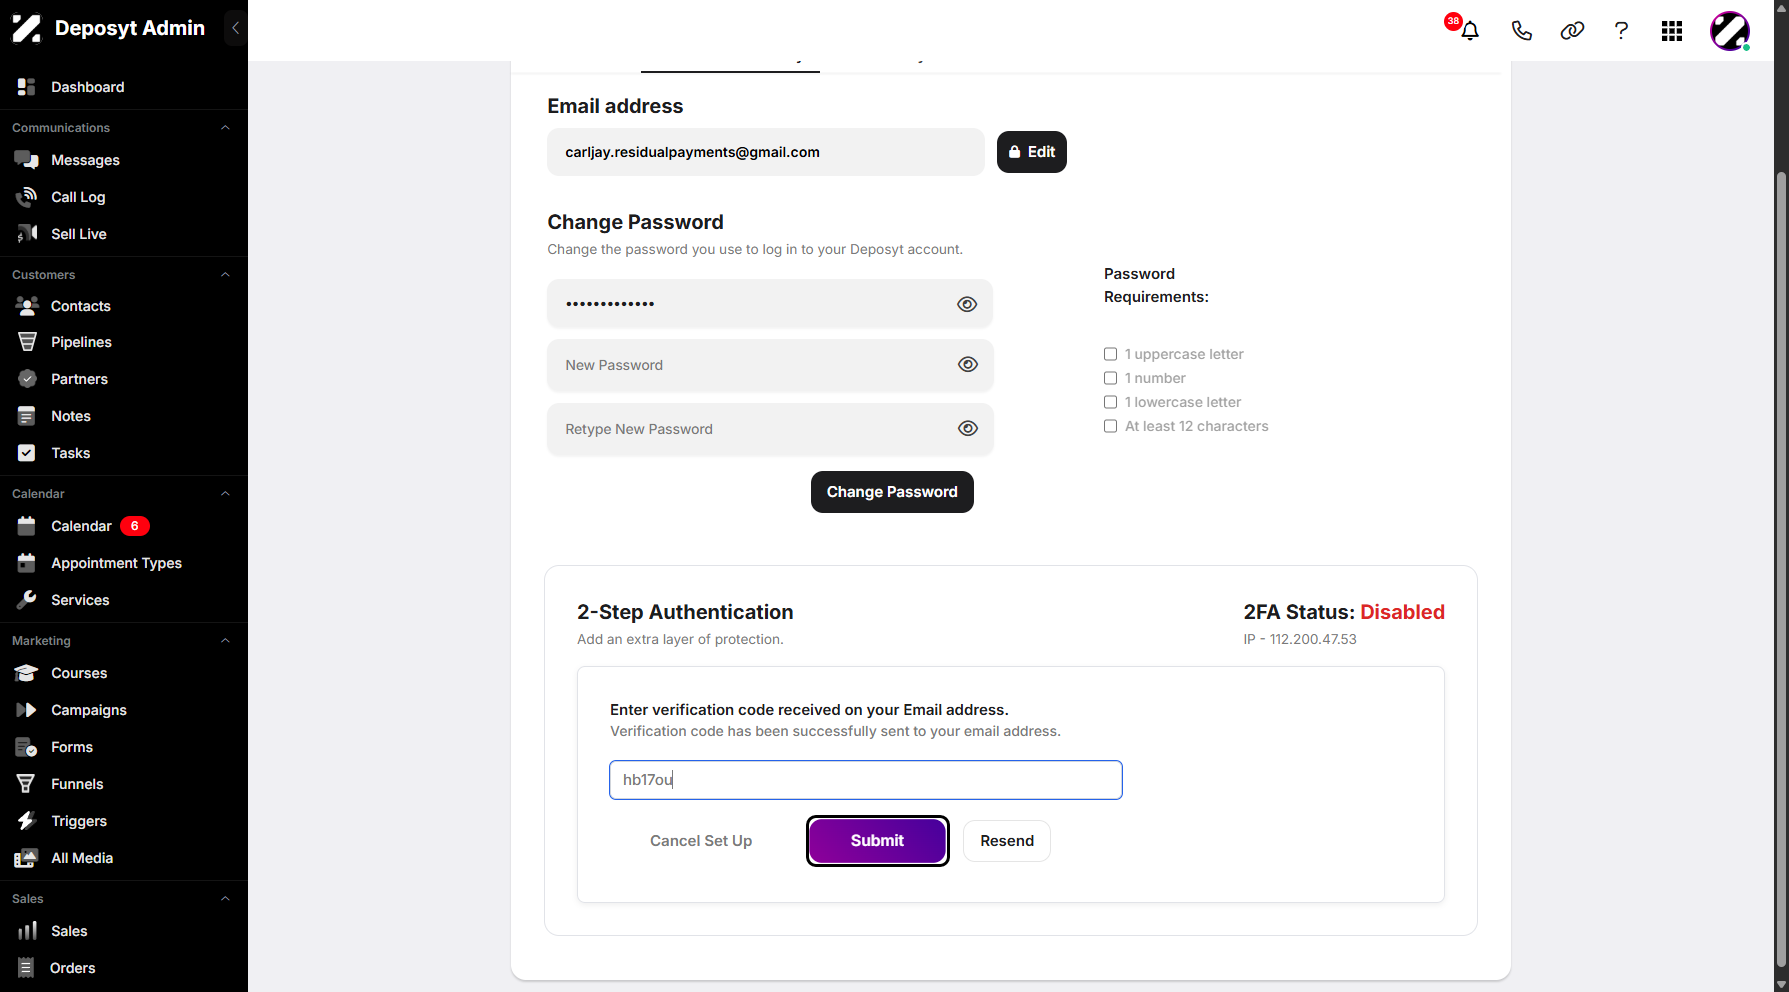Click the Funnels icon in sidebar
This screenshot has width=1789, height=992.
pyautogui.click(x=27, y=784)
